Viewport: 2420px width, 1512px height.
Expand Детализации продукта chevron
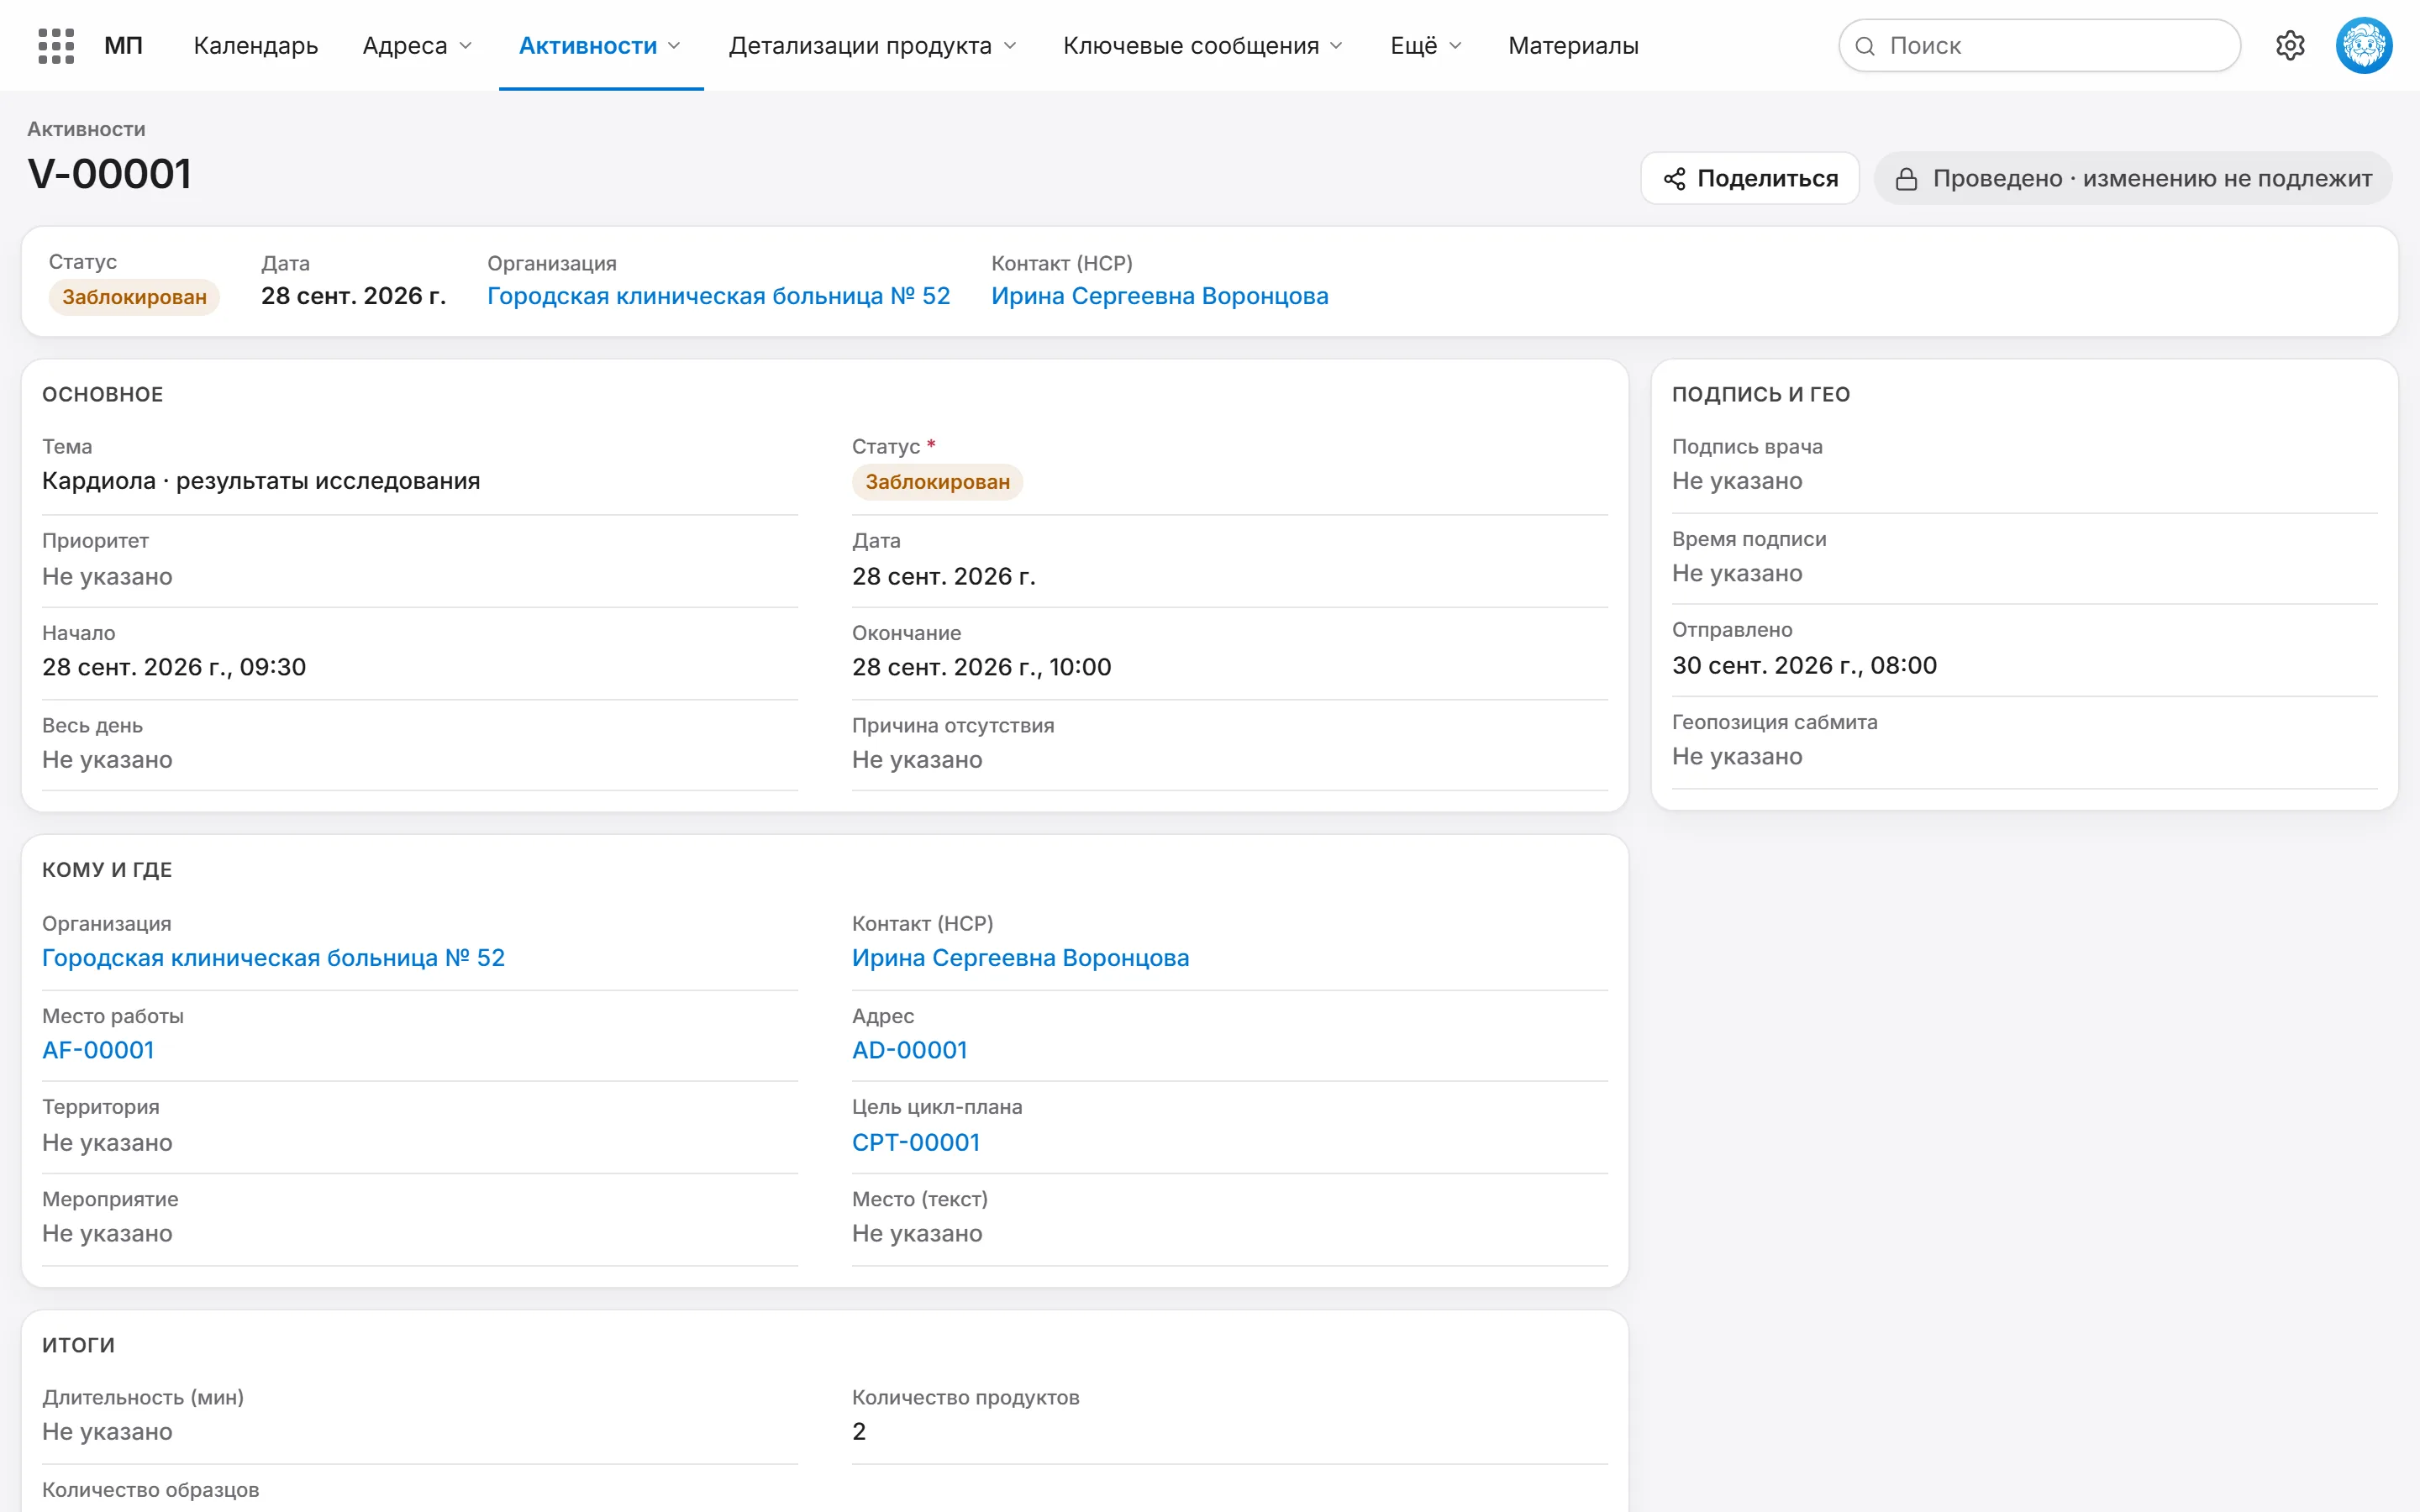click(1010, 46)
